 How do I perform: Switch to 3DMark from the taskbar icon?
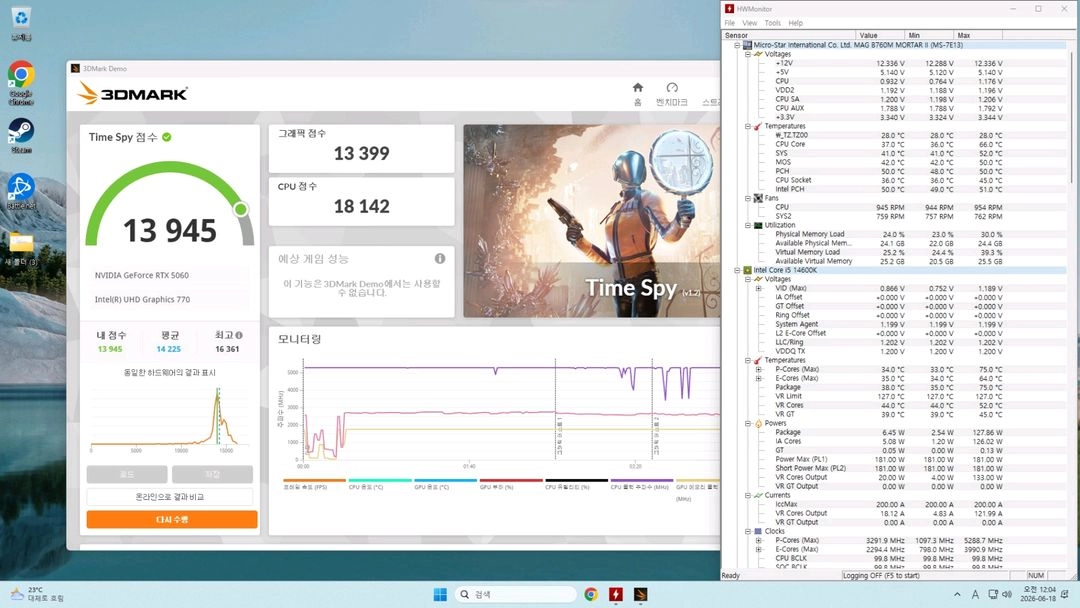641,594
